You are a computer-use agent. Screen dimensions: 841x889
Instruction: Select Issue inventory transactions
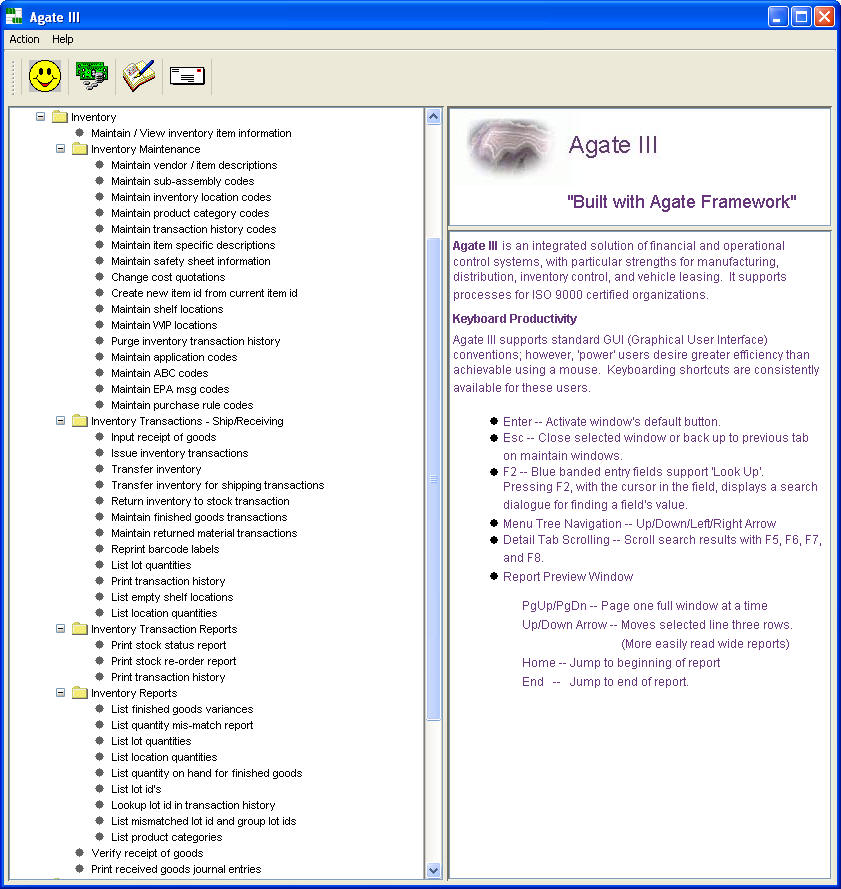click(180, 453)
